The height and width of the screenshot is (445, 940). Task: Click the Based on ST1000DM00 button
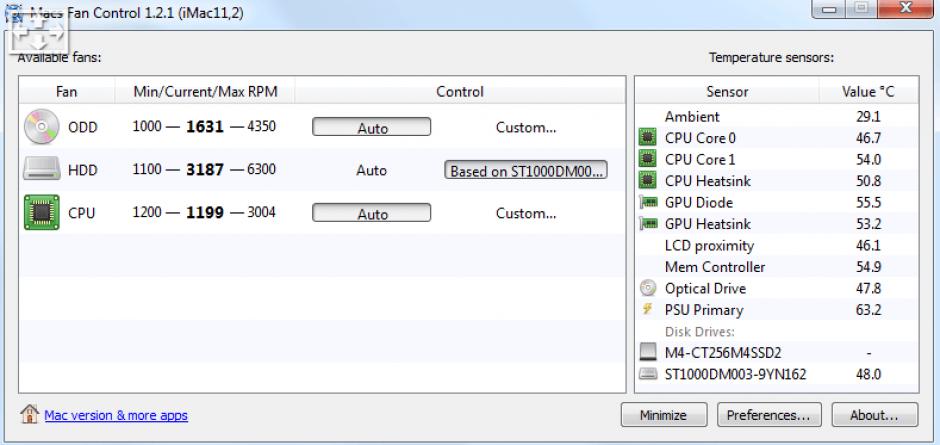[x=526, y=171]
